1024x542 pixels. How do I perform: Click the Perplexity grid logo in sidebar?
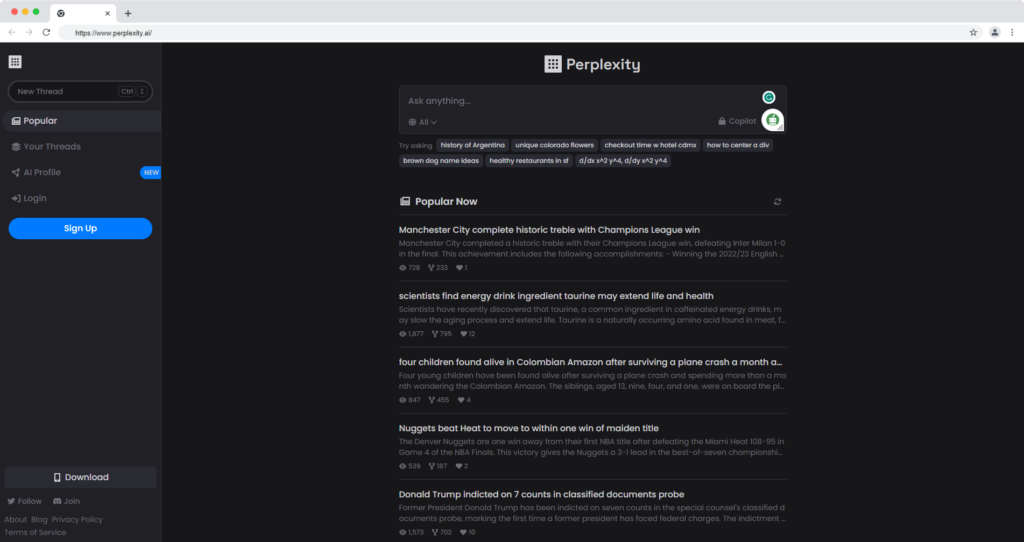(15, 62)
